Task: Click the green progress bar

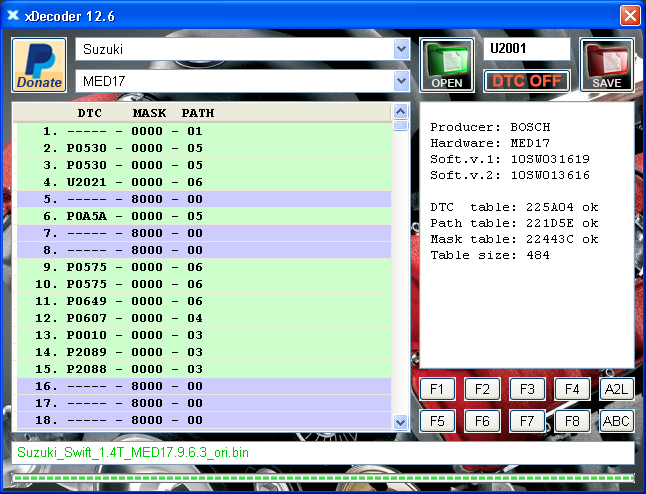Action: 323,478
